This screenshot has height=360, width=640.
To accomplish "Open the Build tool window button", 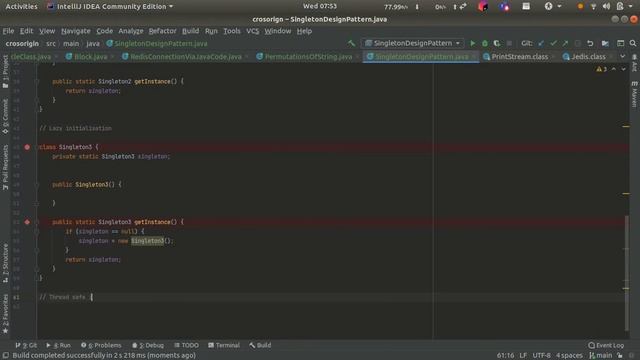I will click(x=260, y=345).
